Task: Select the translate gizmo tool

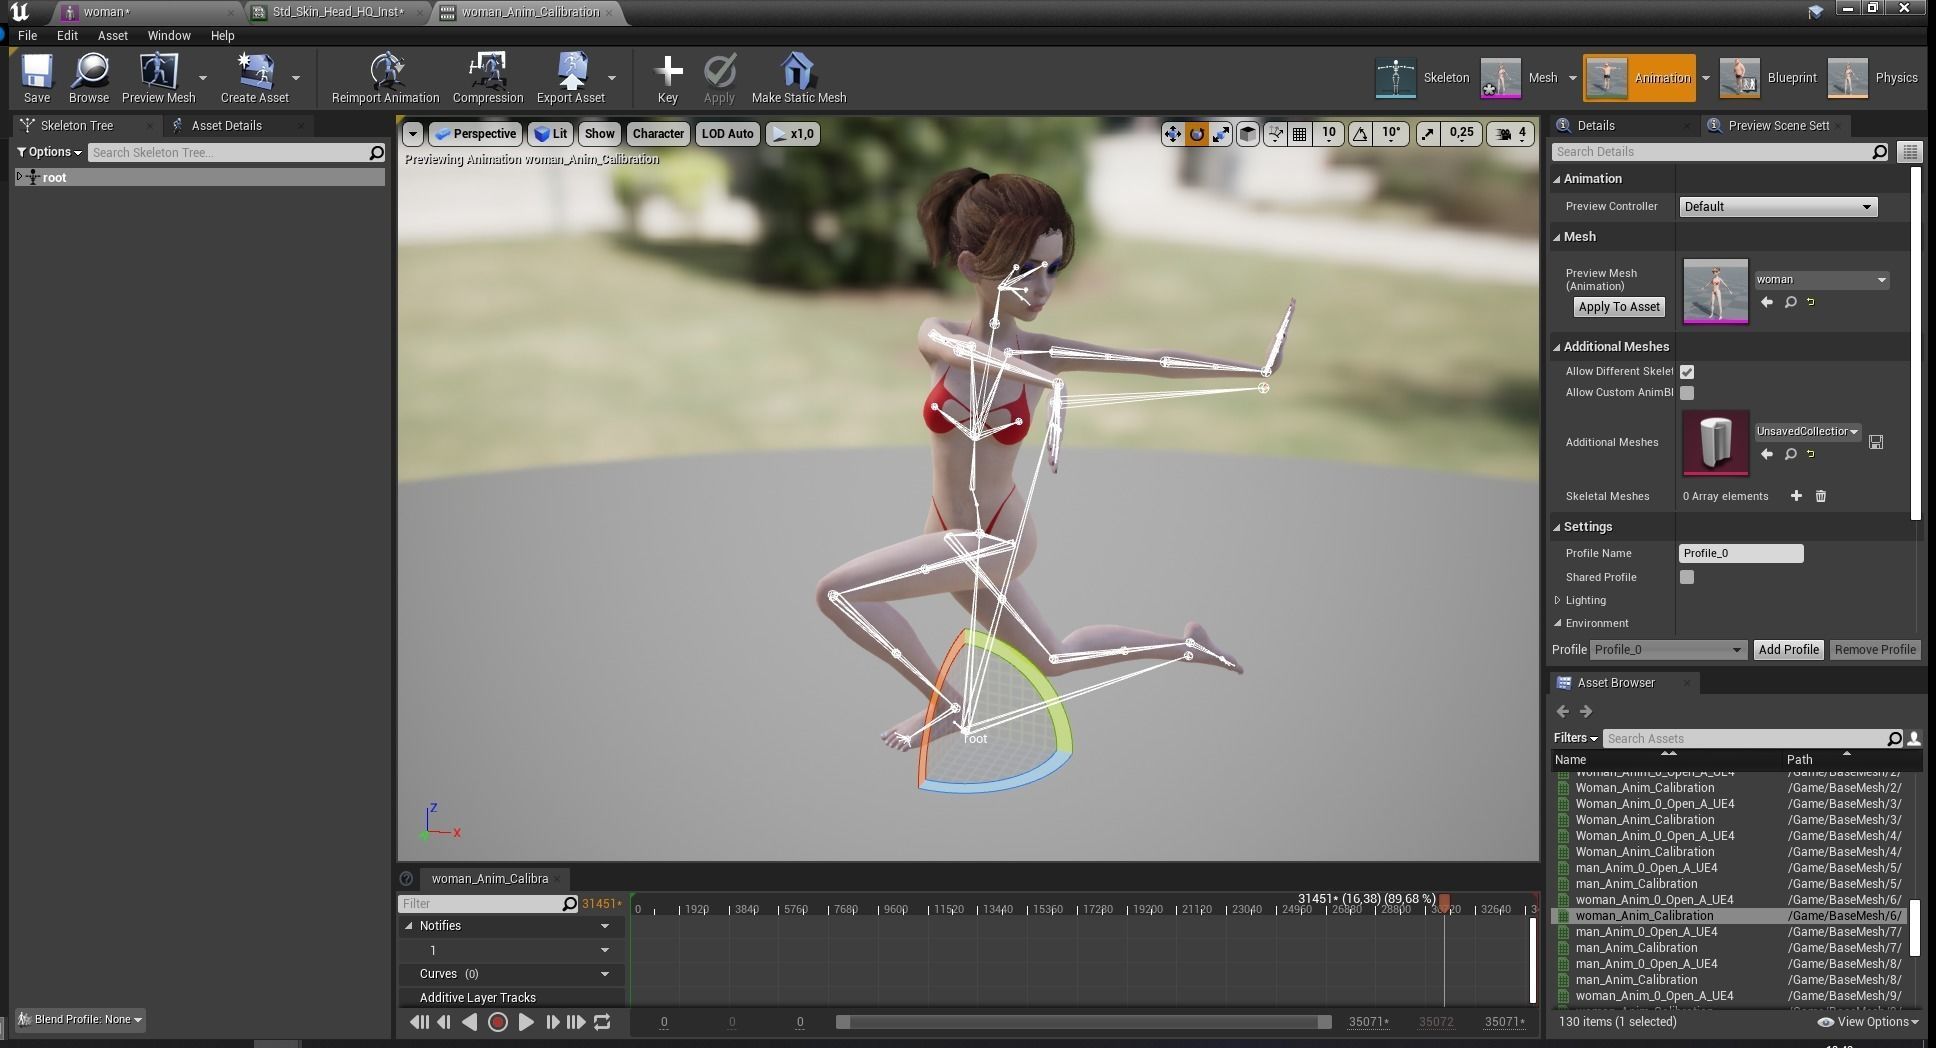Action: pyautogui.click(x=1173, y=134)
